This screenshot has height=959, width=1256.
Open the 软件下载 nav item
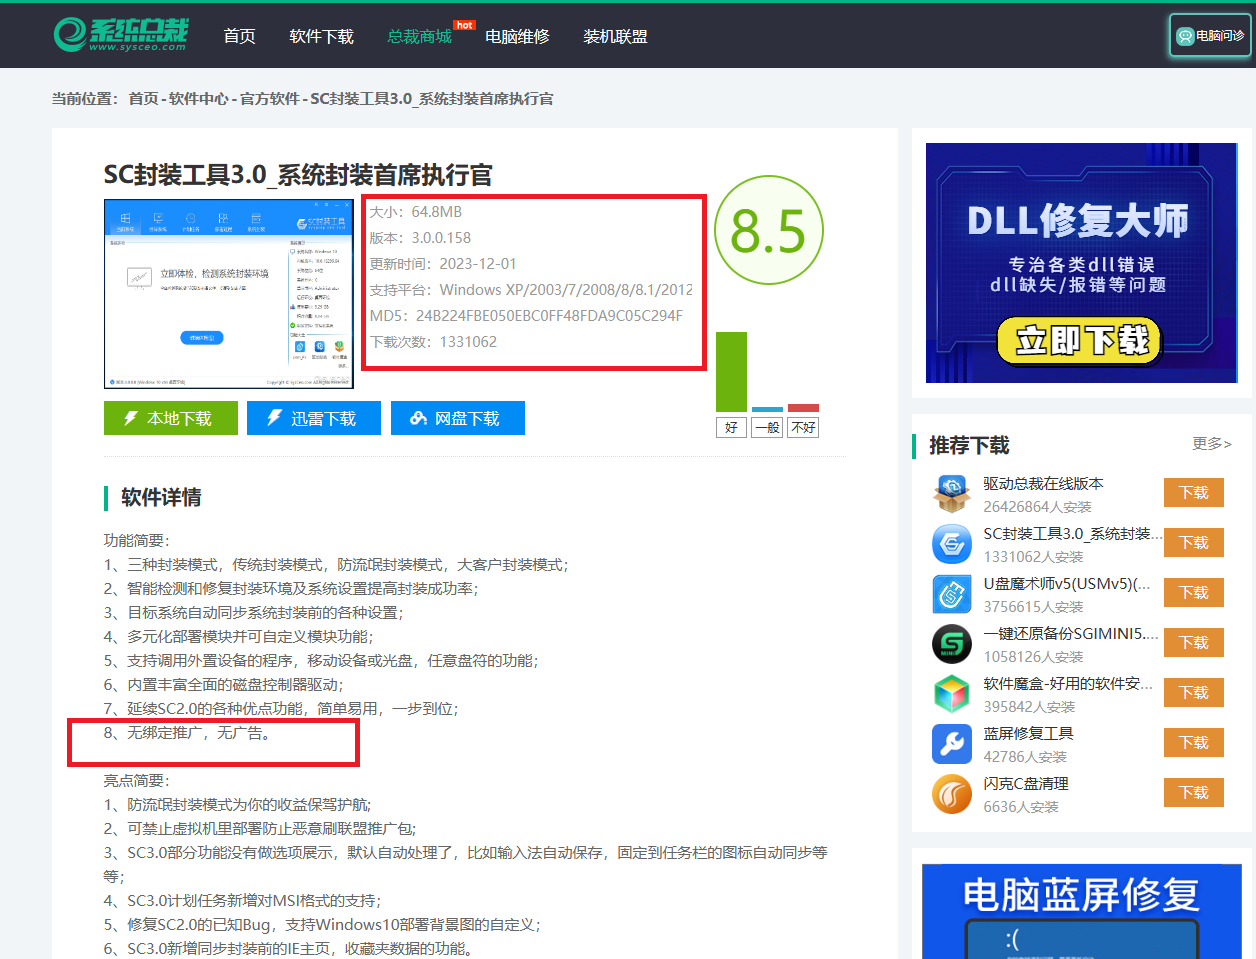321,36
